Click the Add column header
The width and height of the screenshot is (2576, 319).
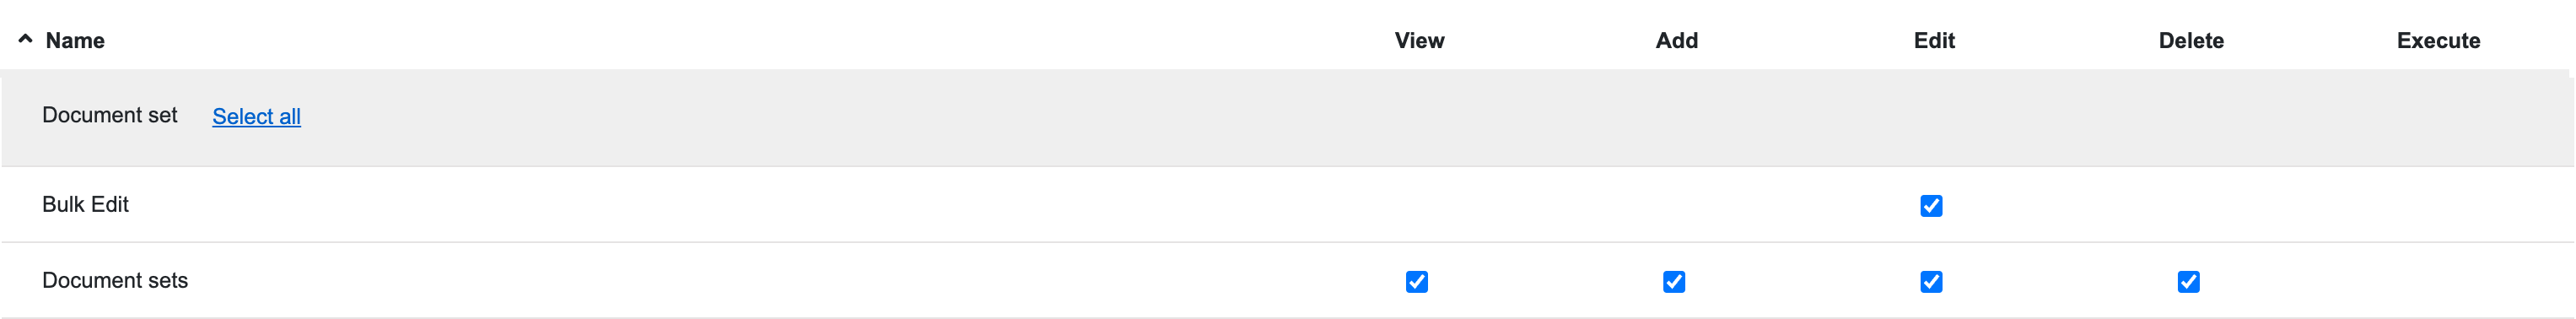(x=1676, y=41)
